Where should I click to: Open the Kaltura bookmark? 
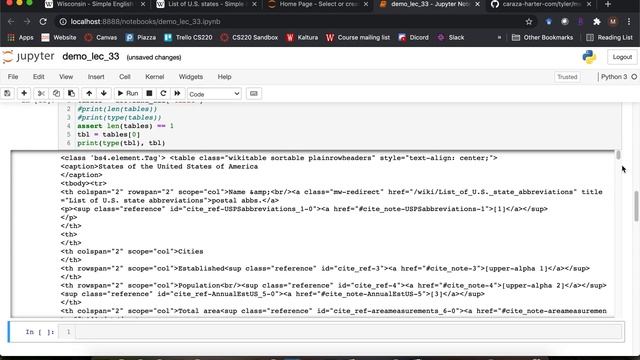pyautogui.click(x=302, y=38)
